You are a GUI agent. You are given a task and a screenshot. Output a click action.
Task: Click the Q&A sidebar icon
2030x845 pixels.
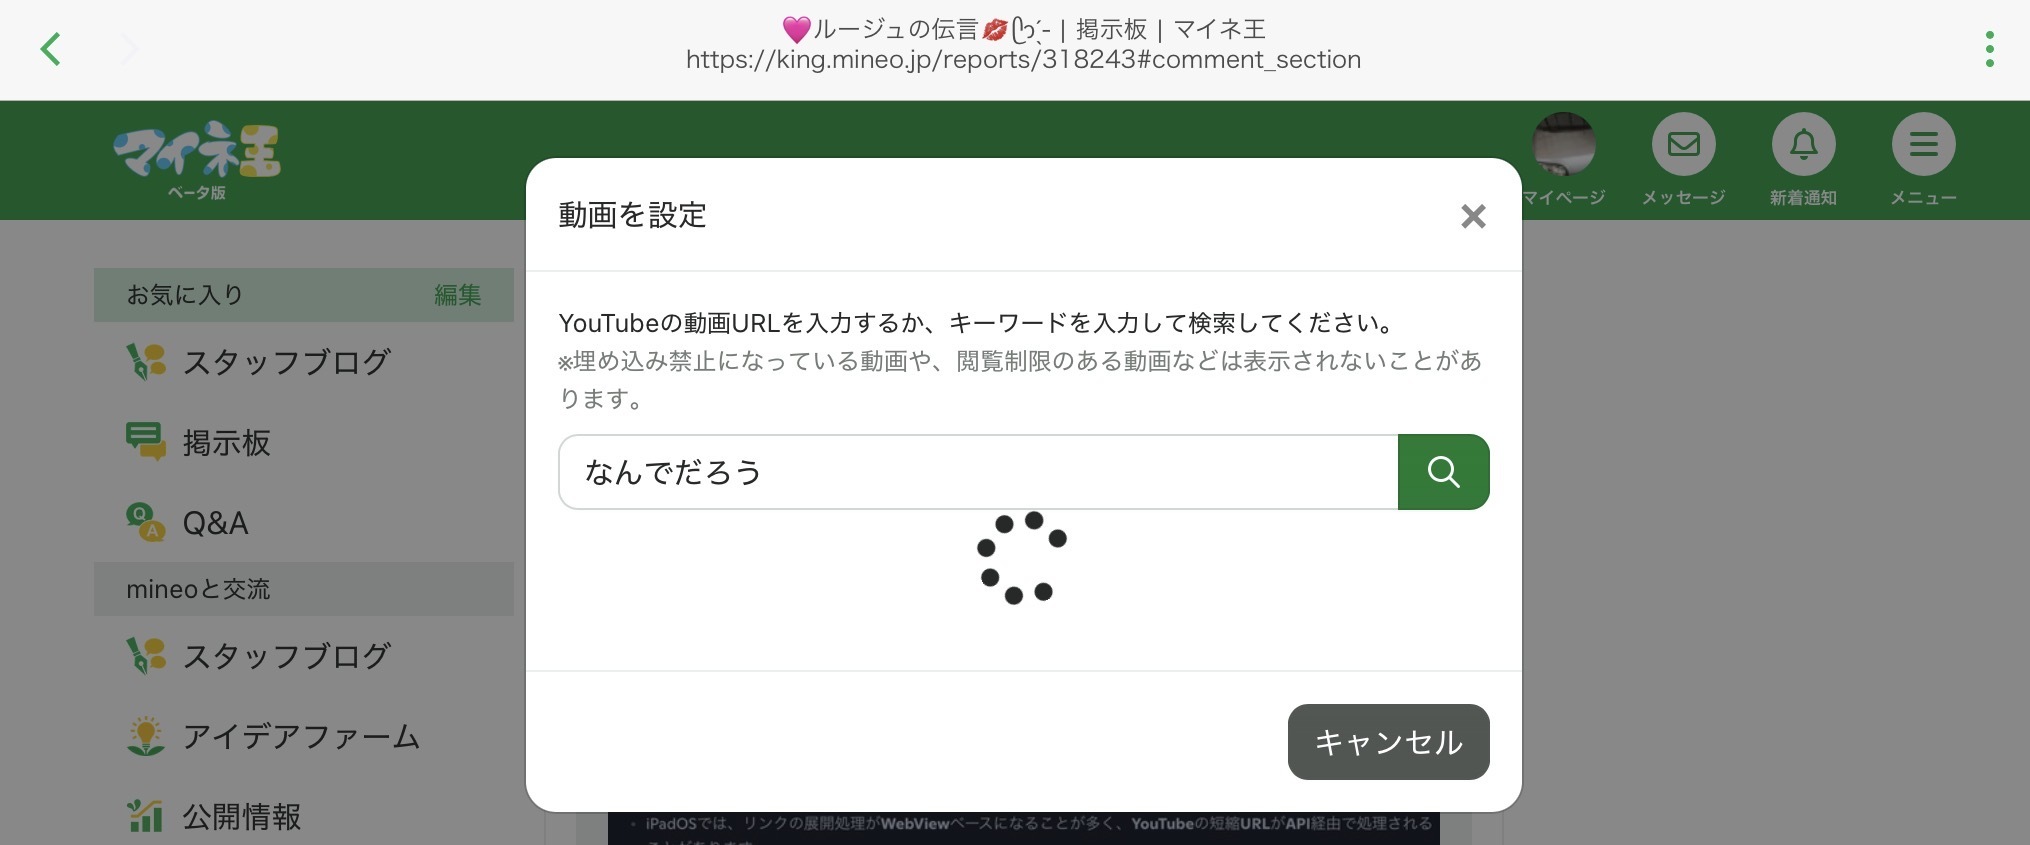(146, 521)
